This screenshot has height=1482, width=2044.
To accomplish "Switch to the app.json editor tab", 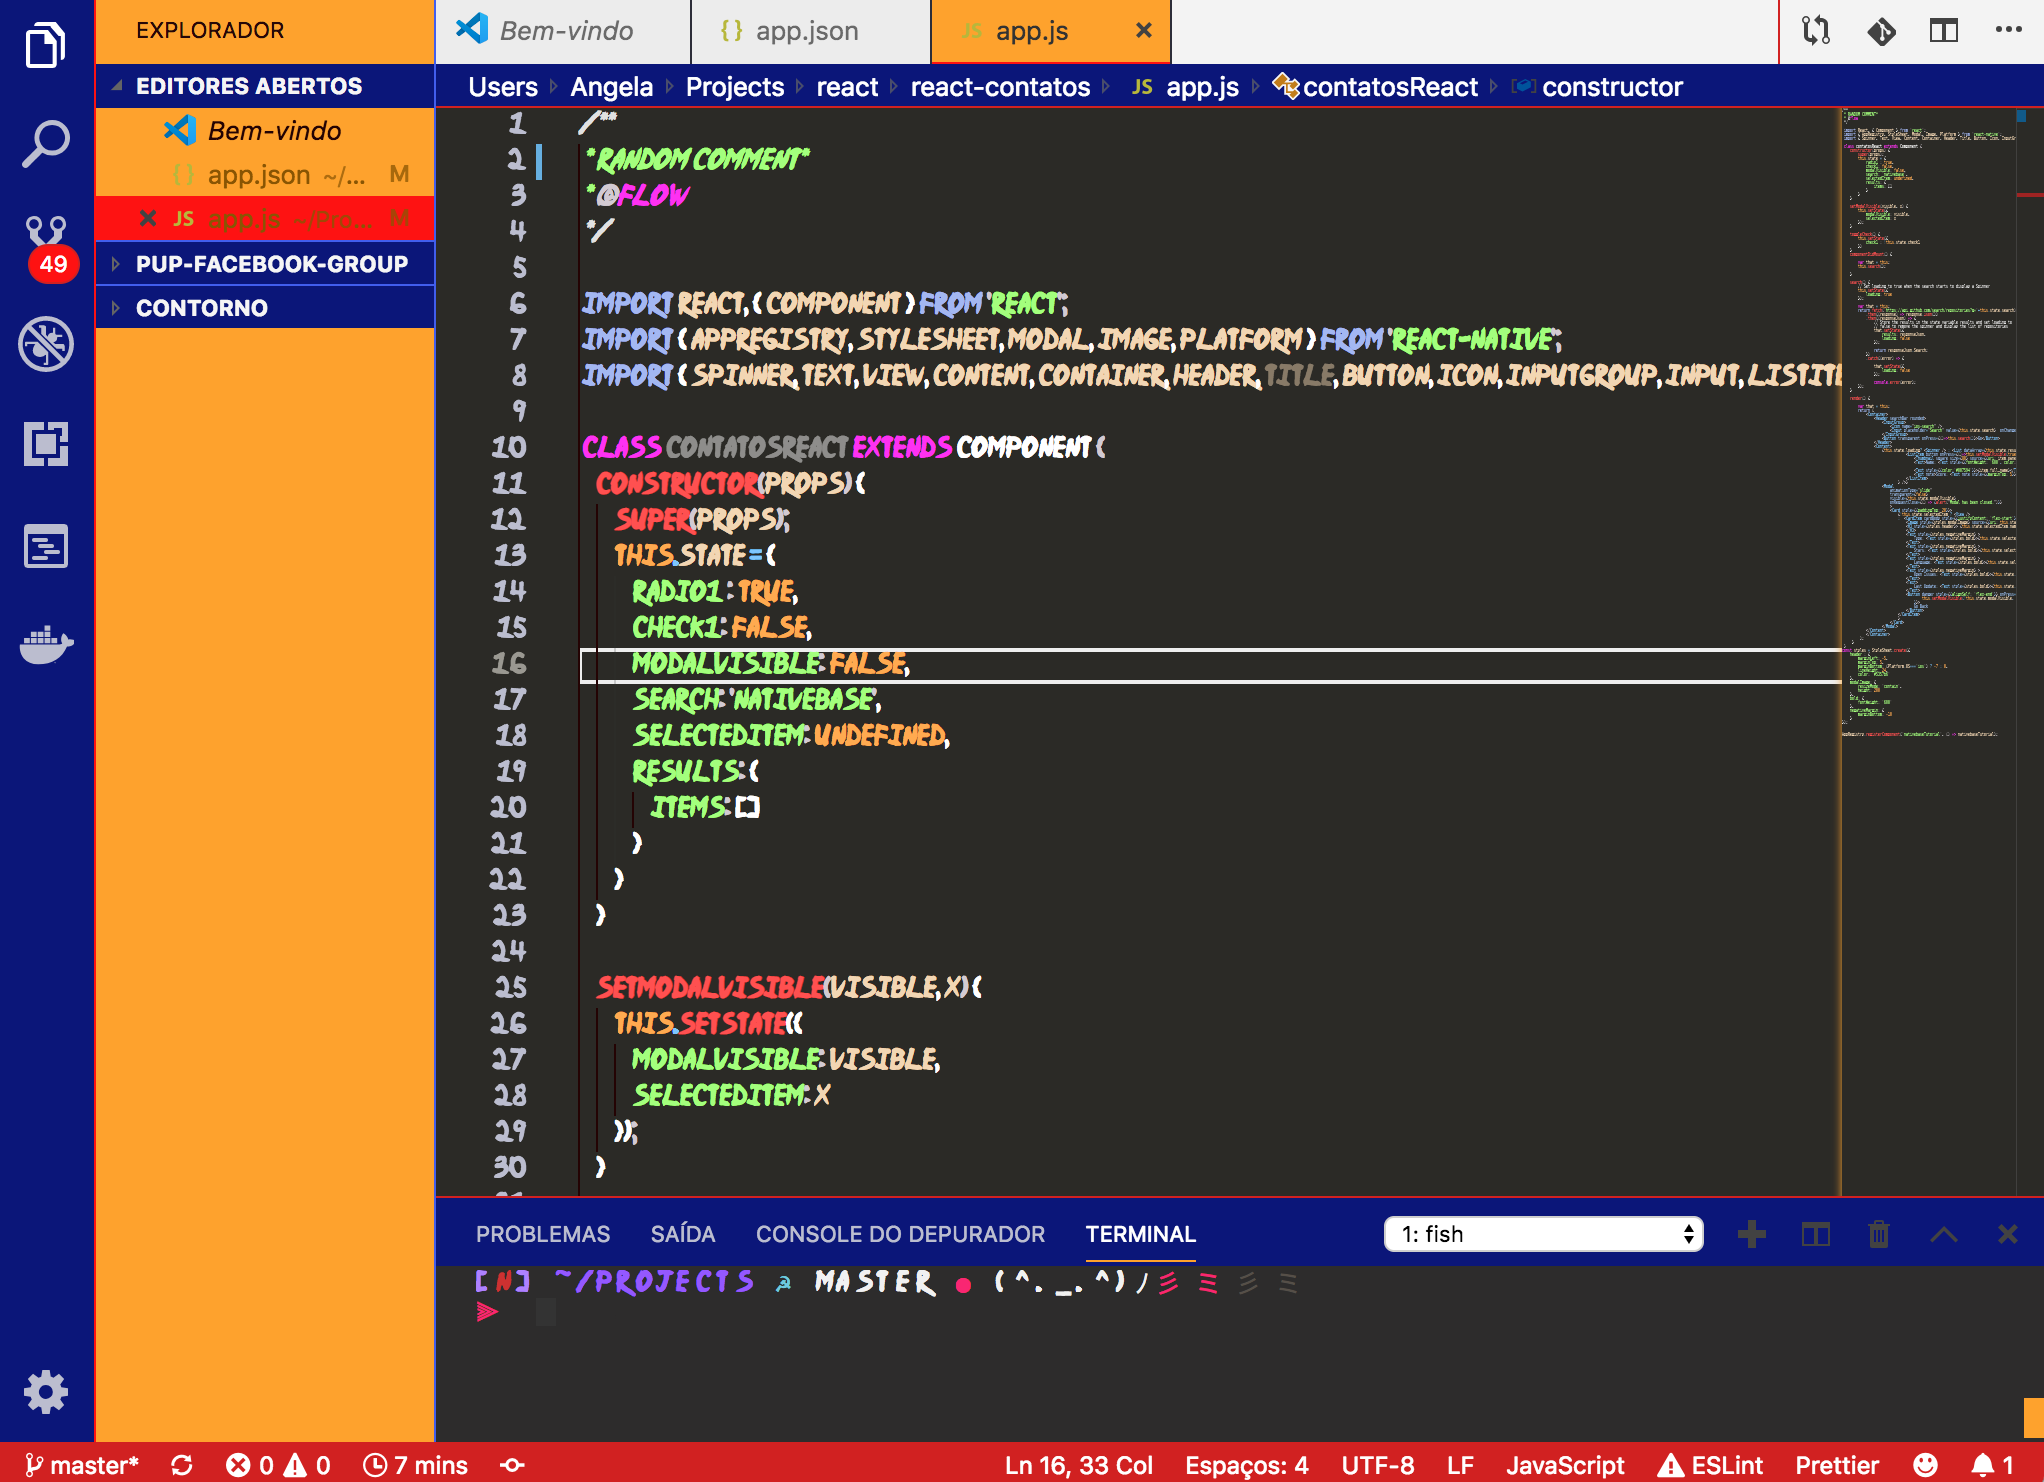I will pyautogui.click(x=807, y=31).
